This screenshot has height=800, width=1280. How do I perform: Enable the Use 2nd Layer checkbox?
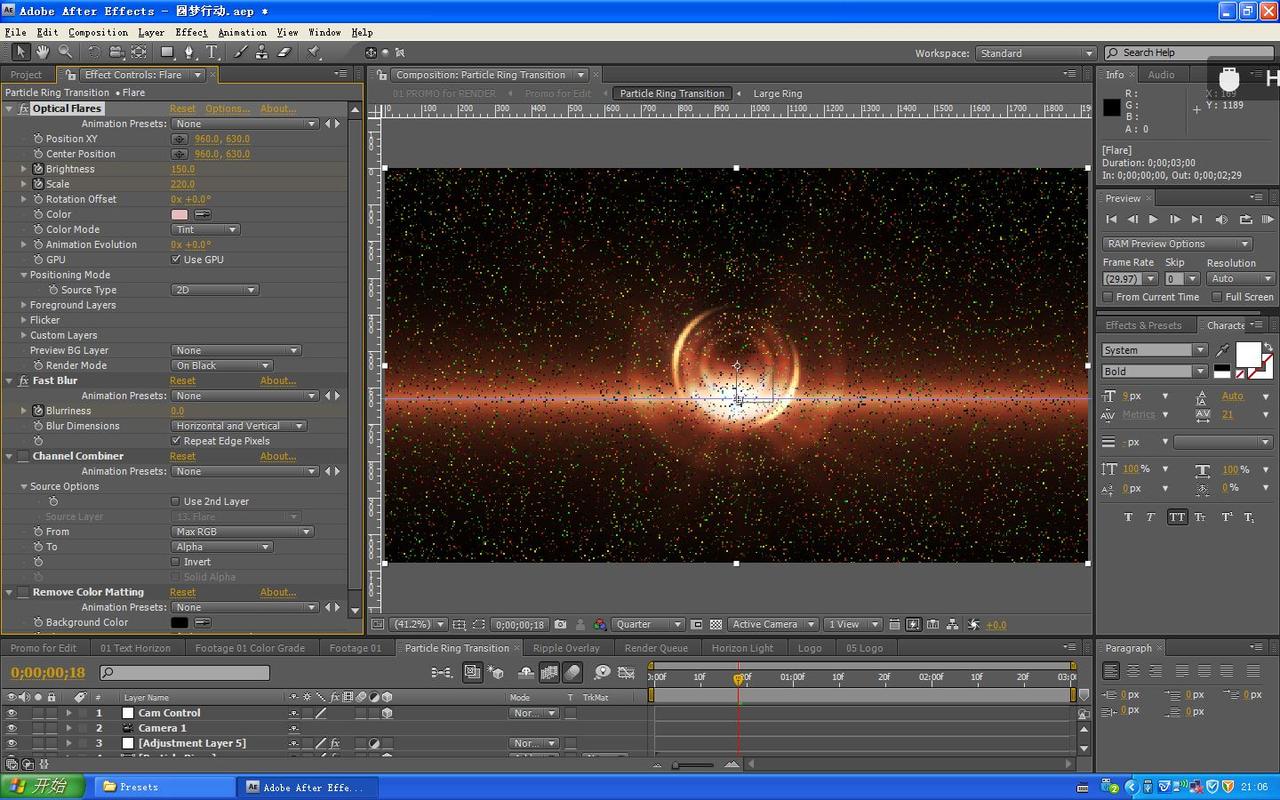[x=176, y=501]
